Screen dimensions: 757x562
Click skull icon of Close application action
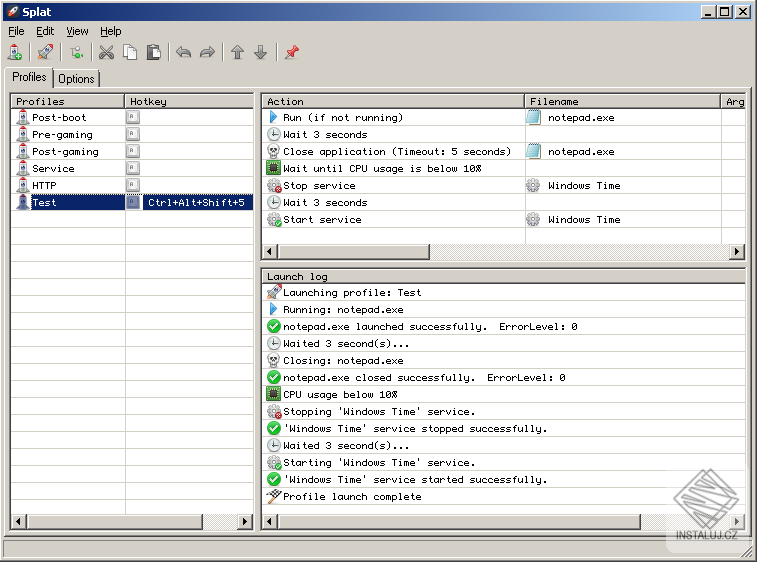click(x=273, y=151)
